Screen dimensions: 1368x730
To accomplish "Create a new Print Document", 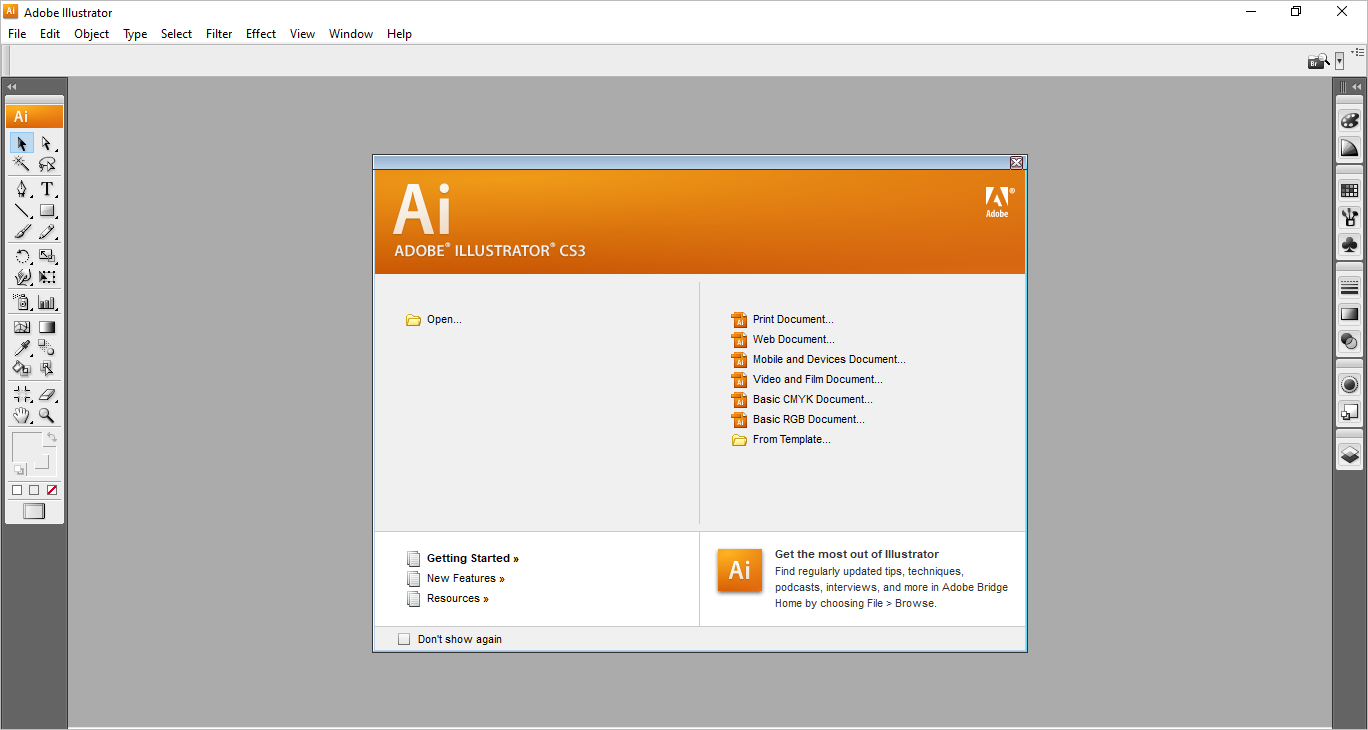I will 792,319.
